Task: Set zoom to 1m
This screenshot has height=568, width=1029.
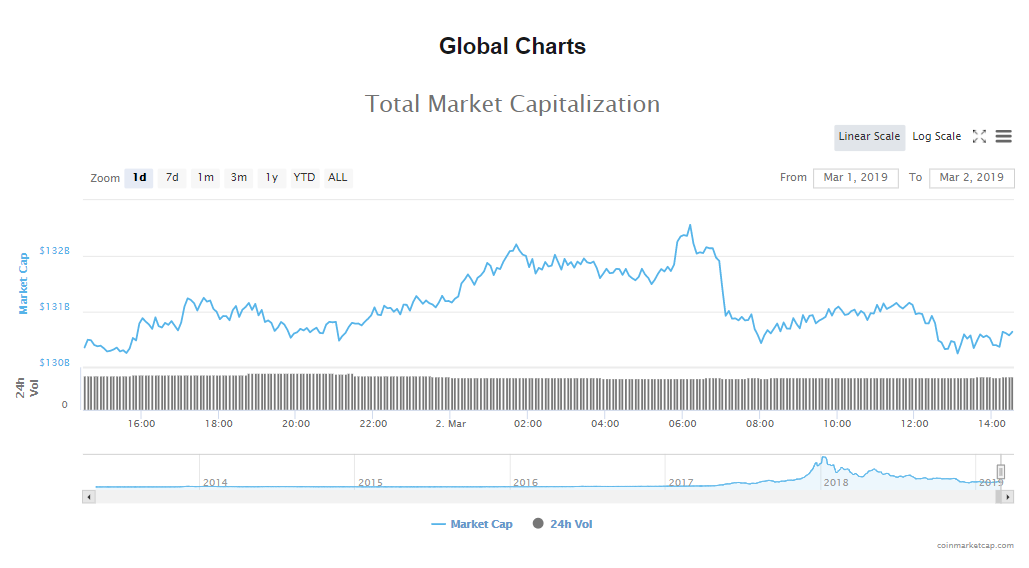Action: click(205, 178)
